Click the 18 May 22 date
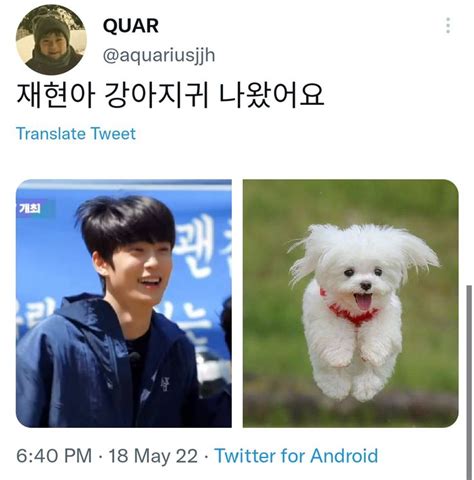Image resolution: width=474 pixels, height=480 pixels. 153,456
